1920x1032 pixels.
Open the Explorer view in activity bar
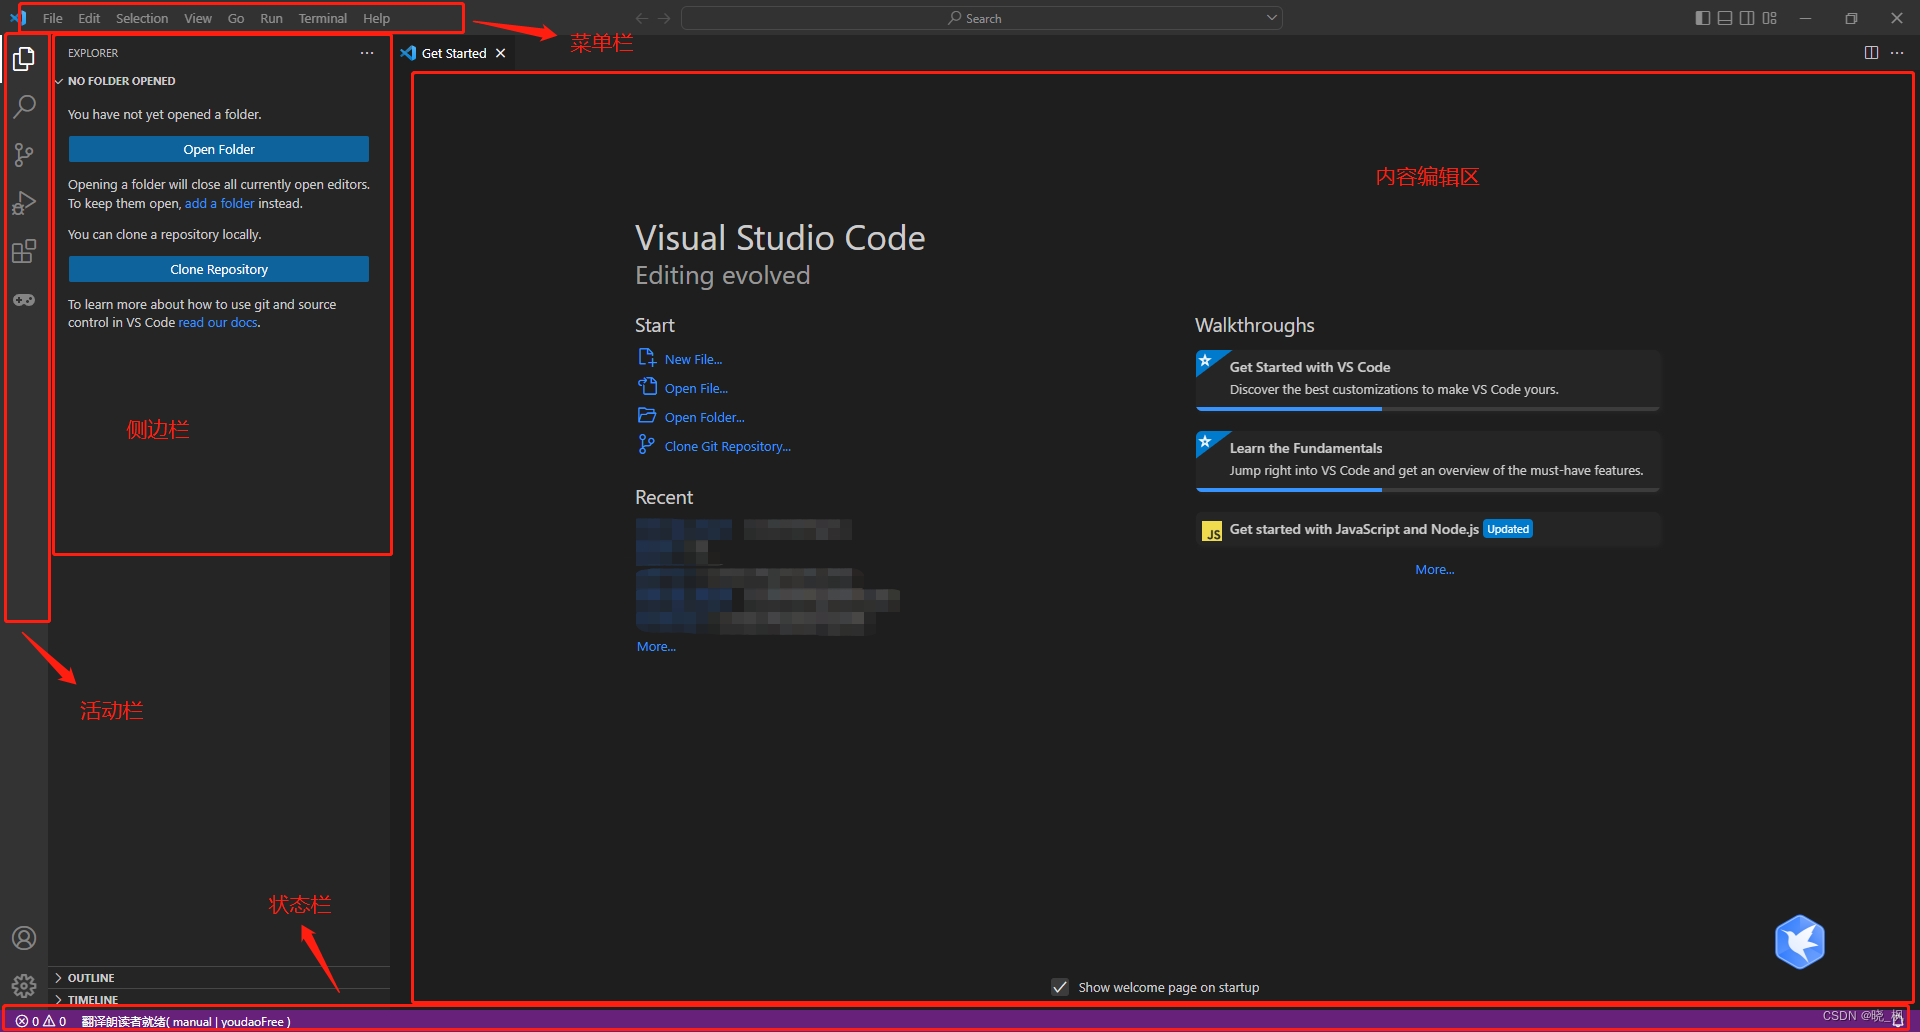[24, 60]
